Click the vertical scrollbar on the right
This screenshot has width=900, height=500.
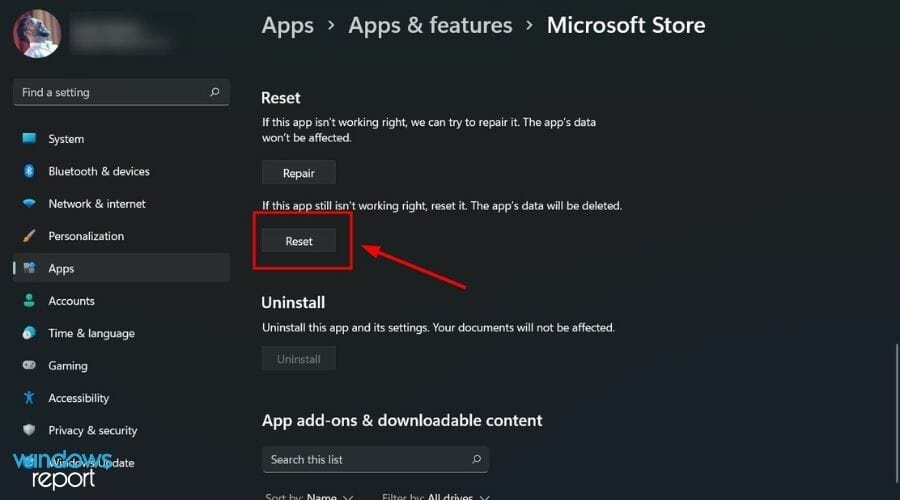click(897, 413)
